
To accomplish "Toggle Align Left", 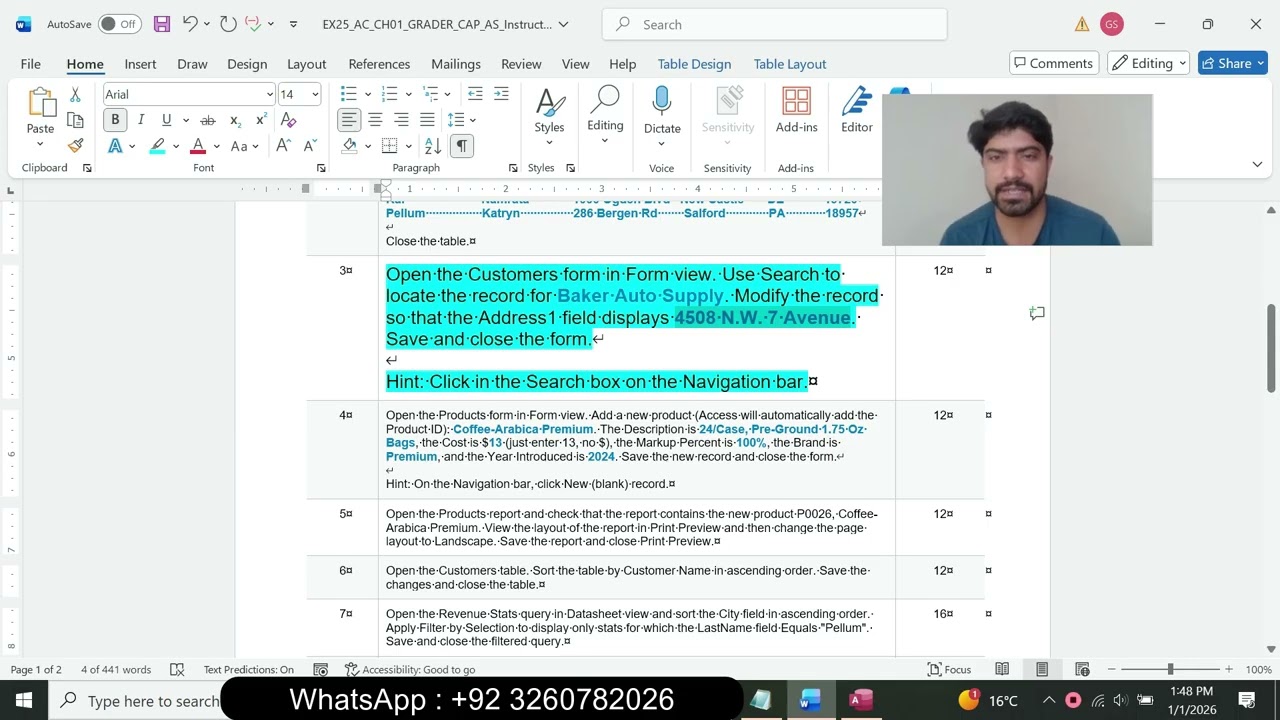I will coord(349,120).
